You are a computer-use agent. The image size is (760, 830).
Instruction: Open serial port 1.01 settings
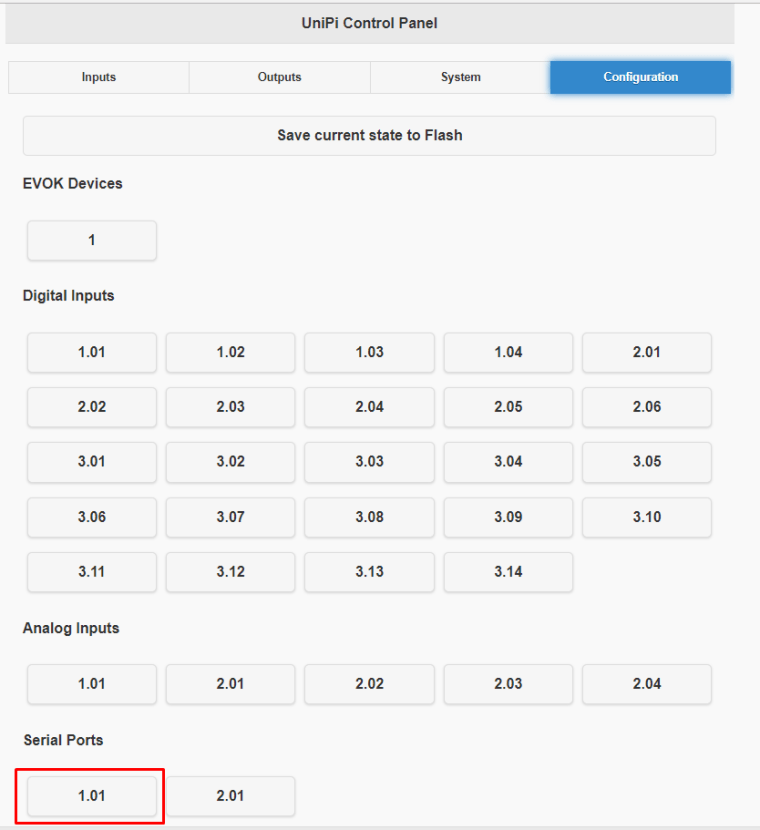click(92, 796)
